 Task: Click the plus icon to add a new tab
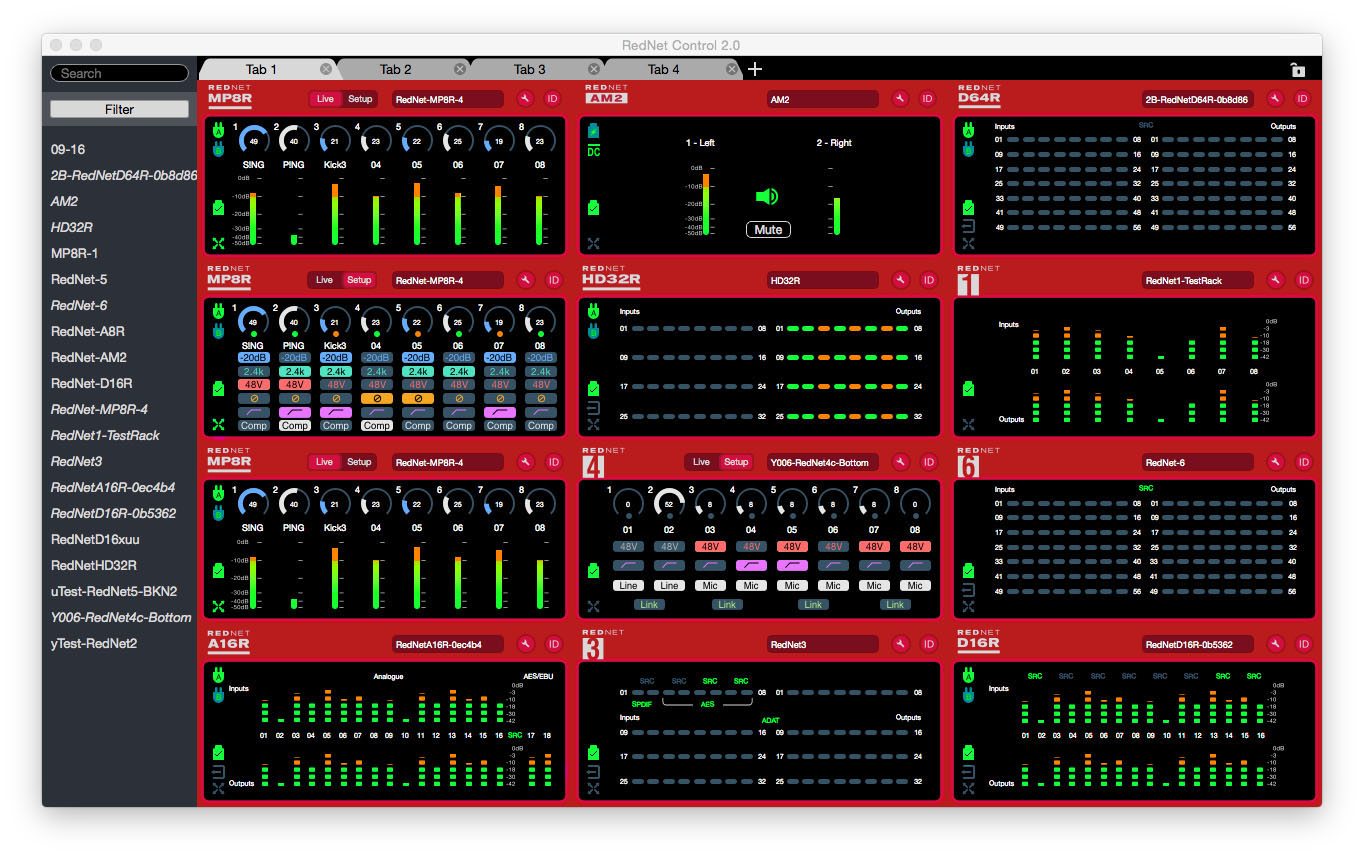pos(754,69)
